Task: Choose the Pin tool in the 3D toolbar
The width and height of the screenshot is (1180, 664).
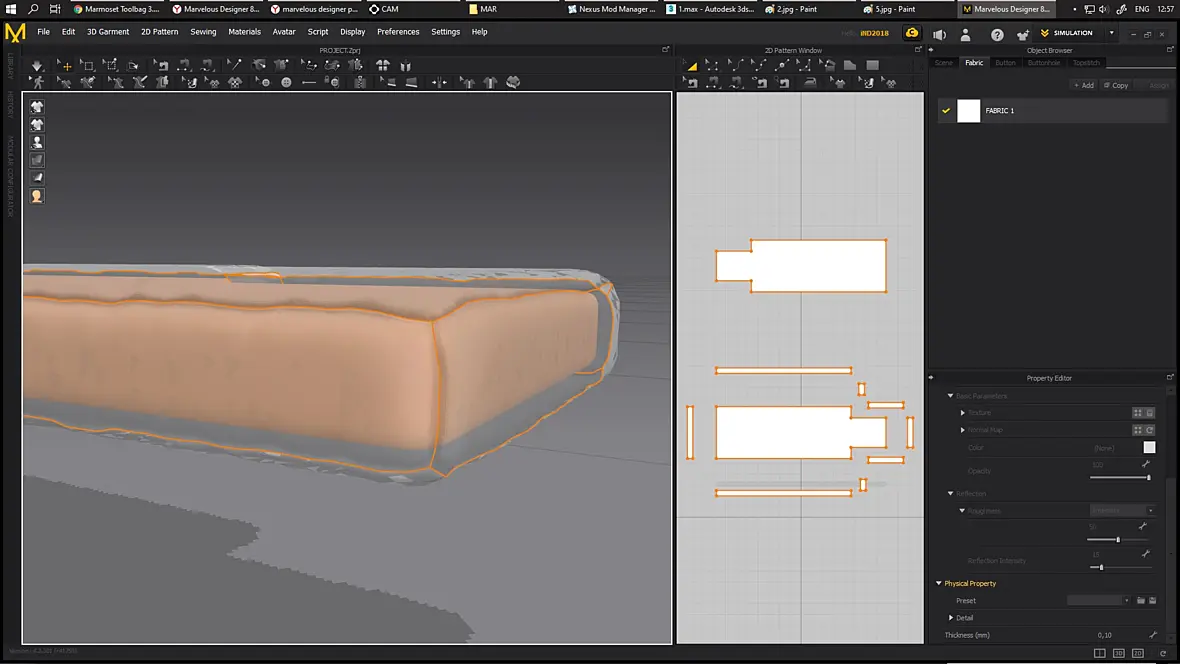Action: tap(235, 65)
